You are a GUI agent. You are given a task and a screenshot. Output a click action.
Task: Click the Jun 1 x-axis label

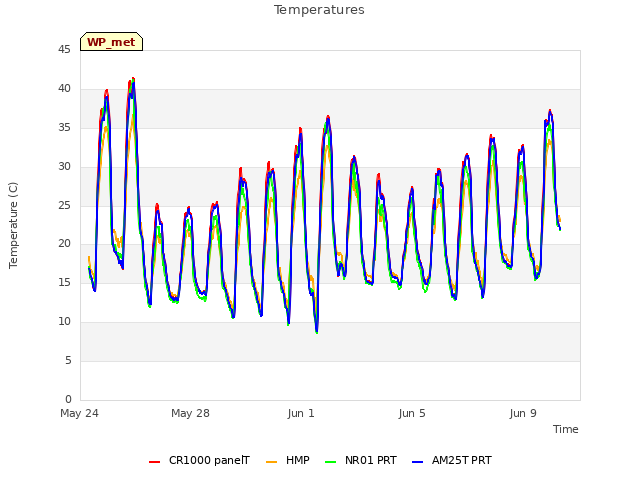[x=301, y=413]
